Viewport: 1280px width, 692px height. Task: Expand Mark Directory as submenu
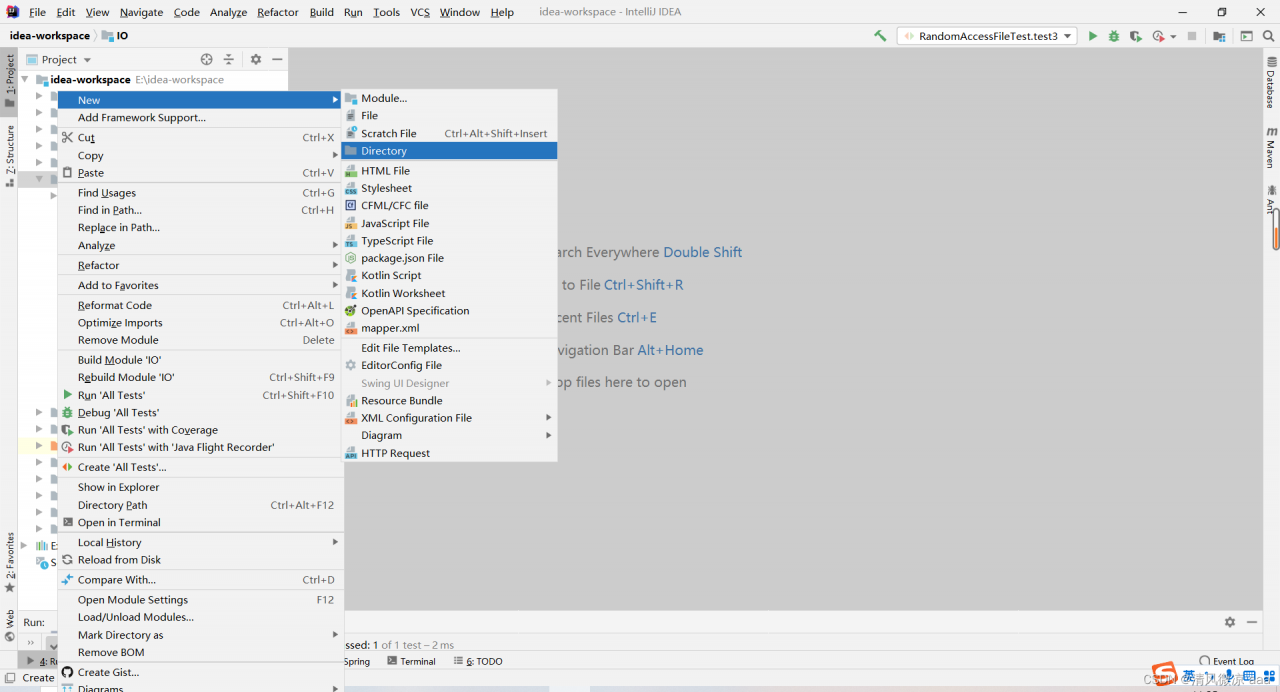pyautogui.click(x=336, y=635)
